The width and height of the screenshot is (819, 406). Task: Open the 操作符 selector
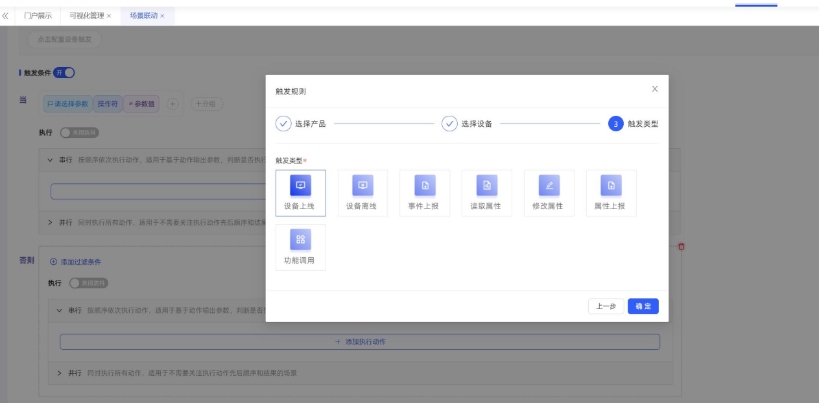tap(107, 104)
